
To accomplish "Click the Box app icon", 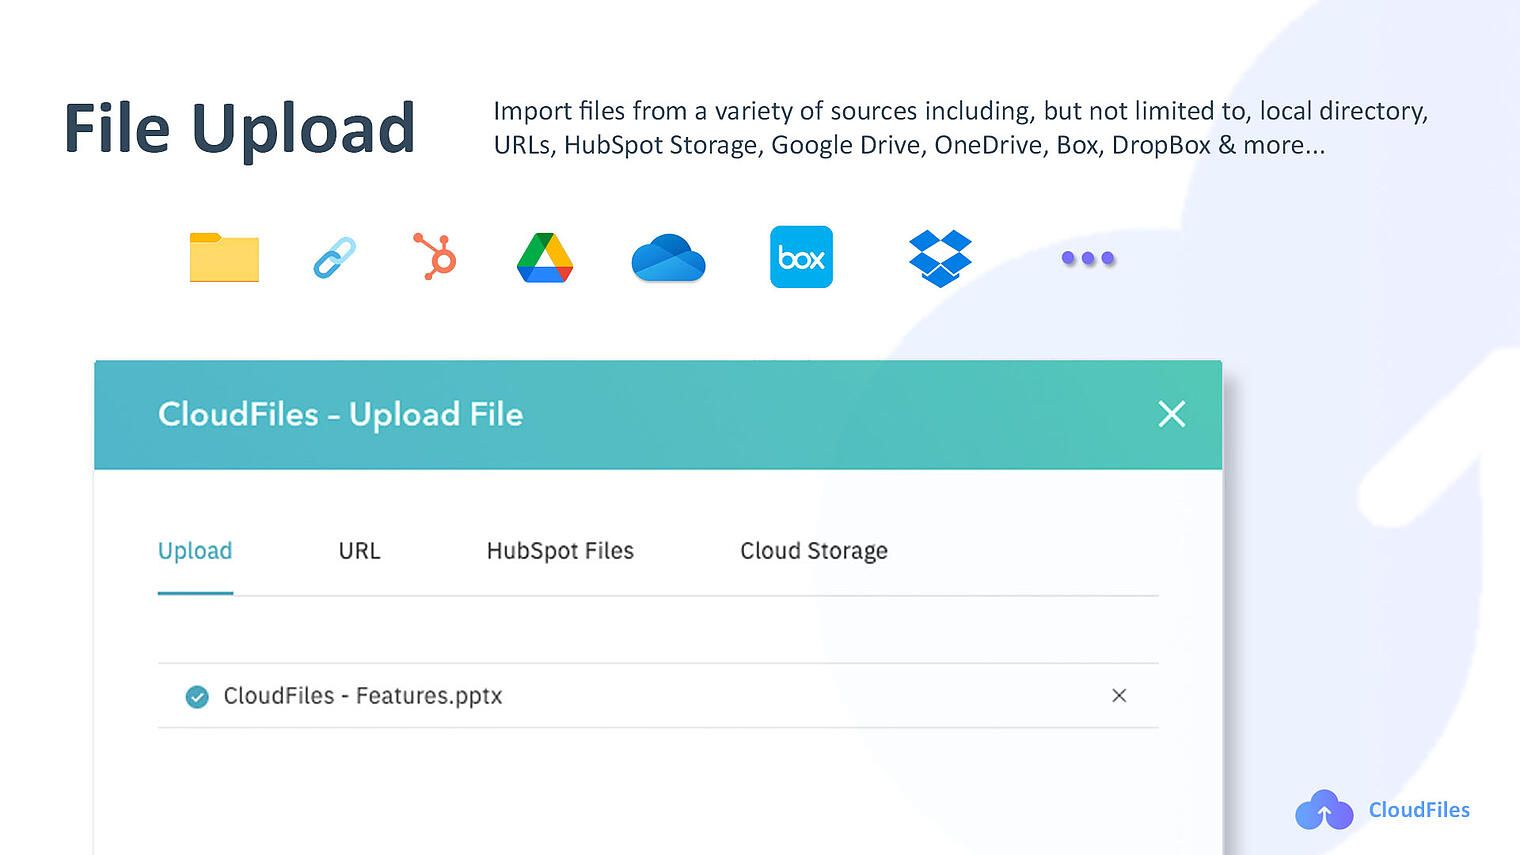I will click(x=801, y=257).
